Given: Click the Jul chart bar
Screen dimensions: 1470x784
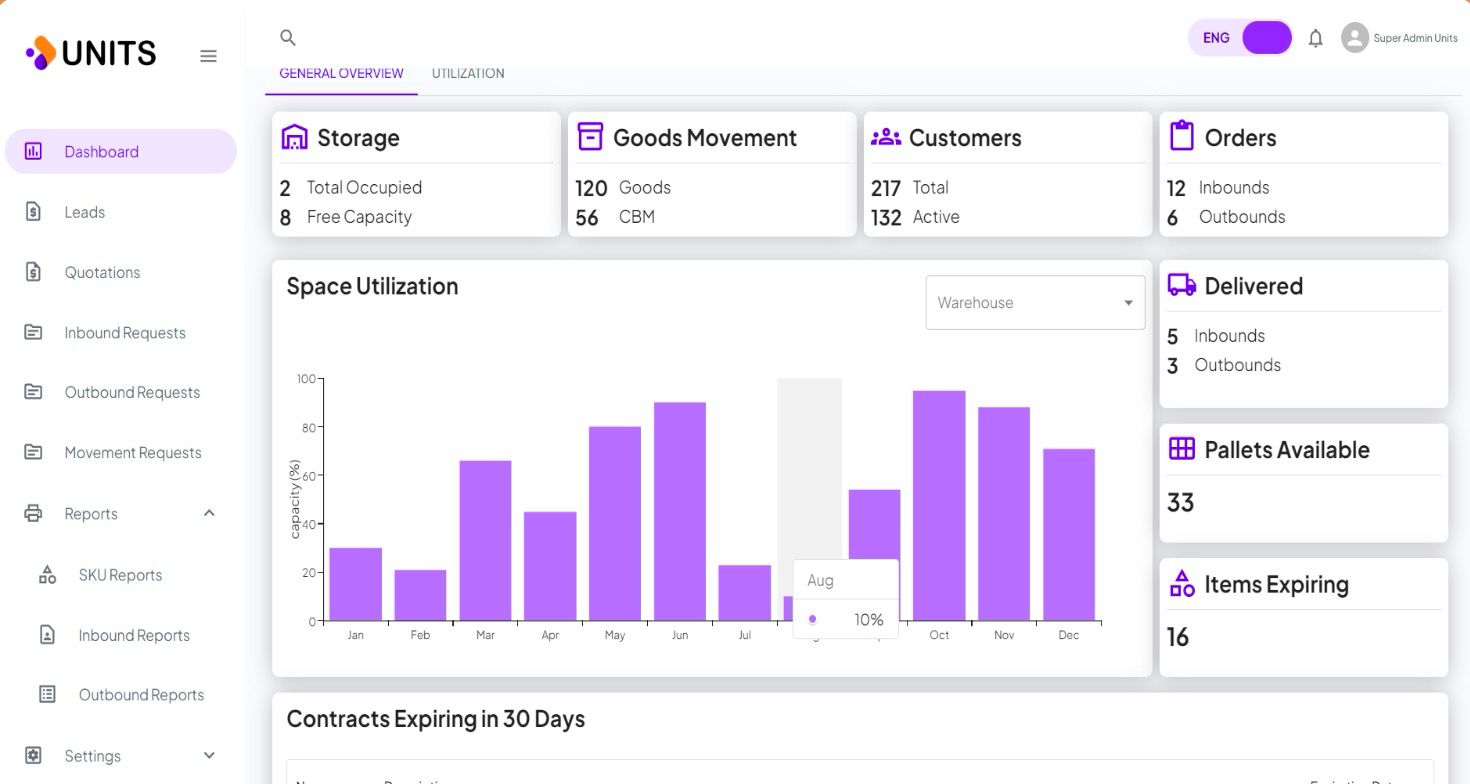Looking at the screenshot, I should pyautogui.click(x=745, y=593).
